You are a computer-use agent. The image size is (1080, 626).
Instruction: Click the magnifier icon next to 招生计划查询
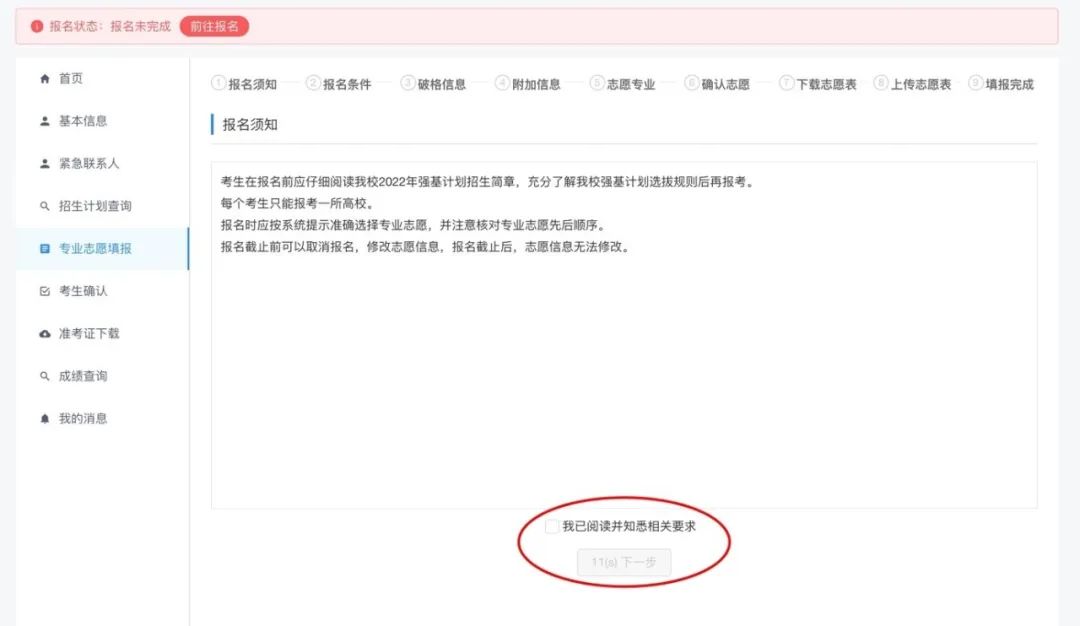(43, 206)
